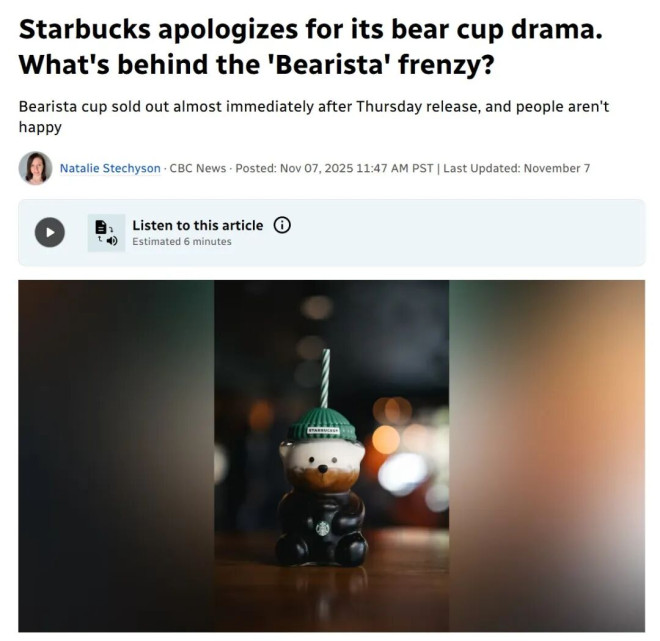Click the green beanie lid on the cup
This screenshot has width=660, height=641.
click(x=322, y=424)
